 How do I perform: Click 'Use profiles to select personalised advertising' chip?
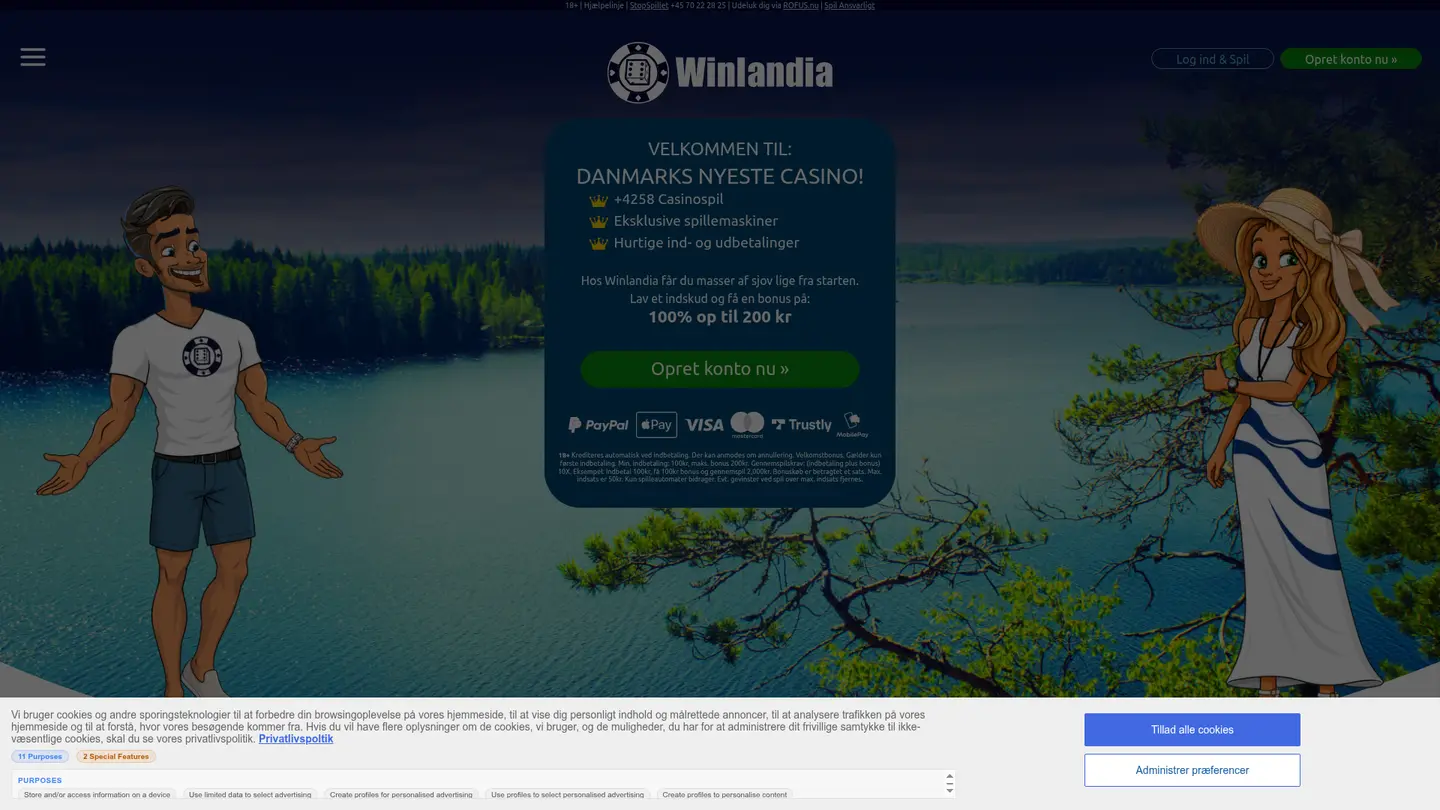pyautogui.click(x=567, y=794)
